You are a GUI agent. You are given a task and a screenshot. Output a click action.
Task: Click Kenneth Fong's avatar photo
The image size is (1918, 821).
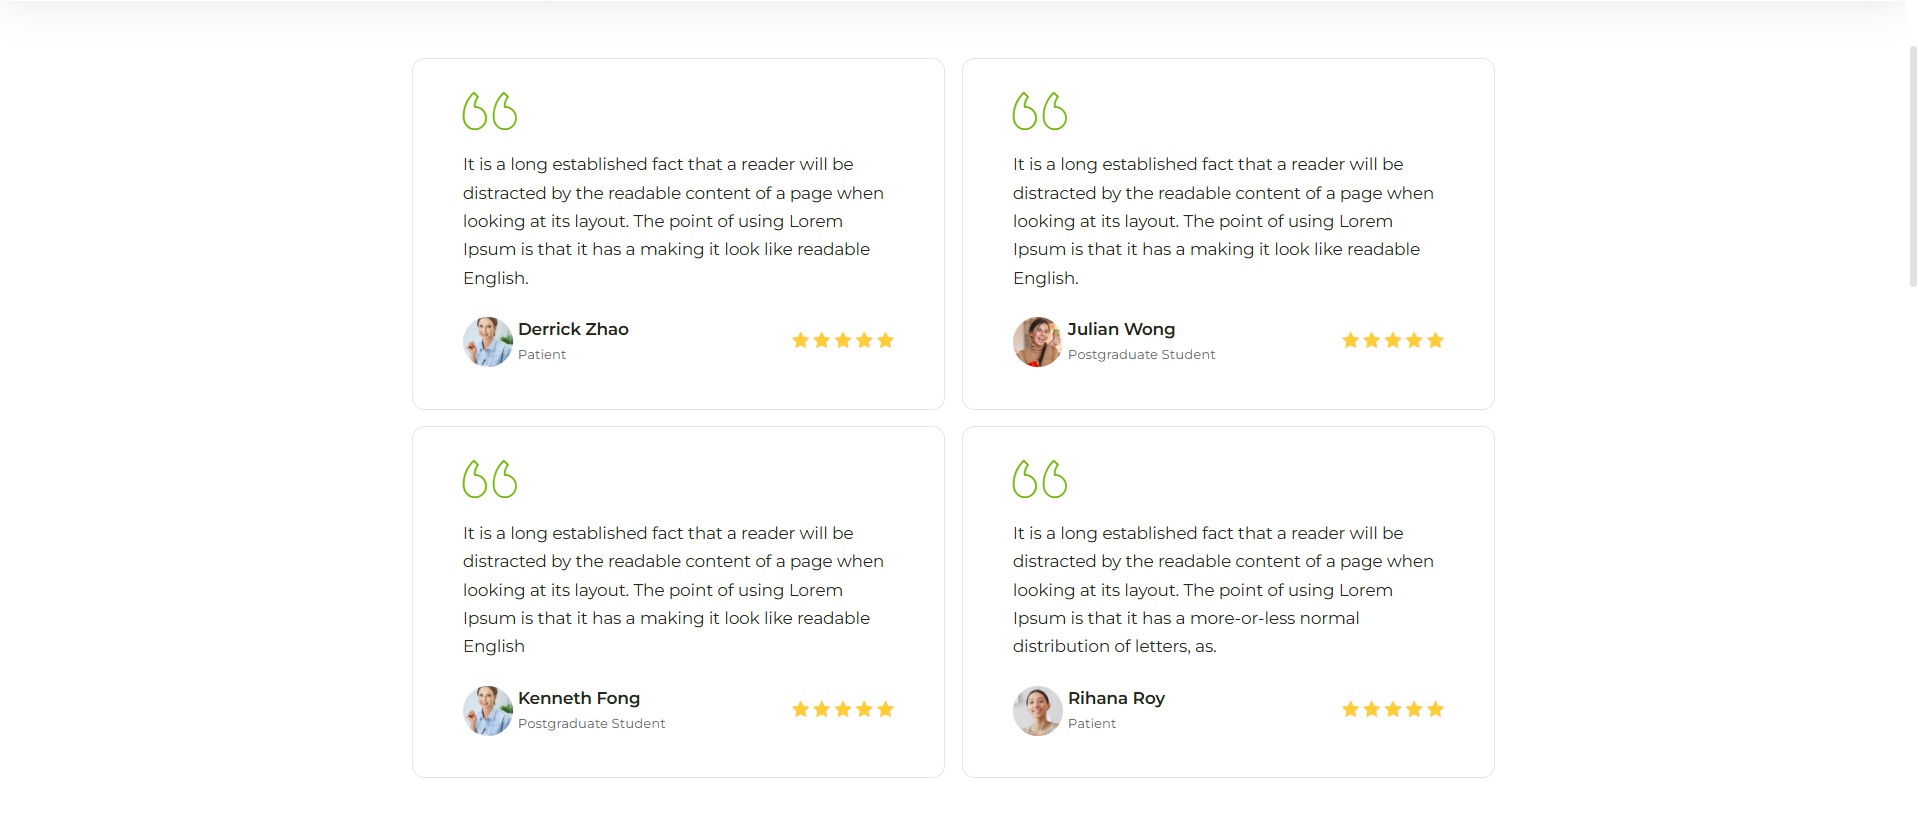[488, 711]
